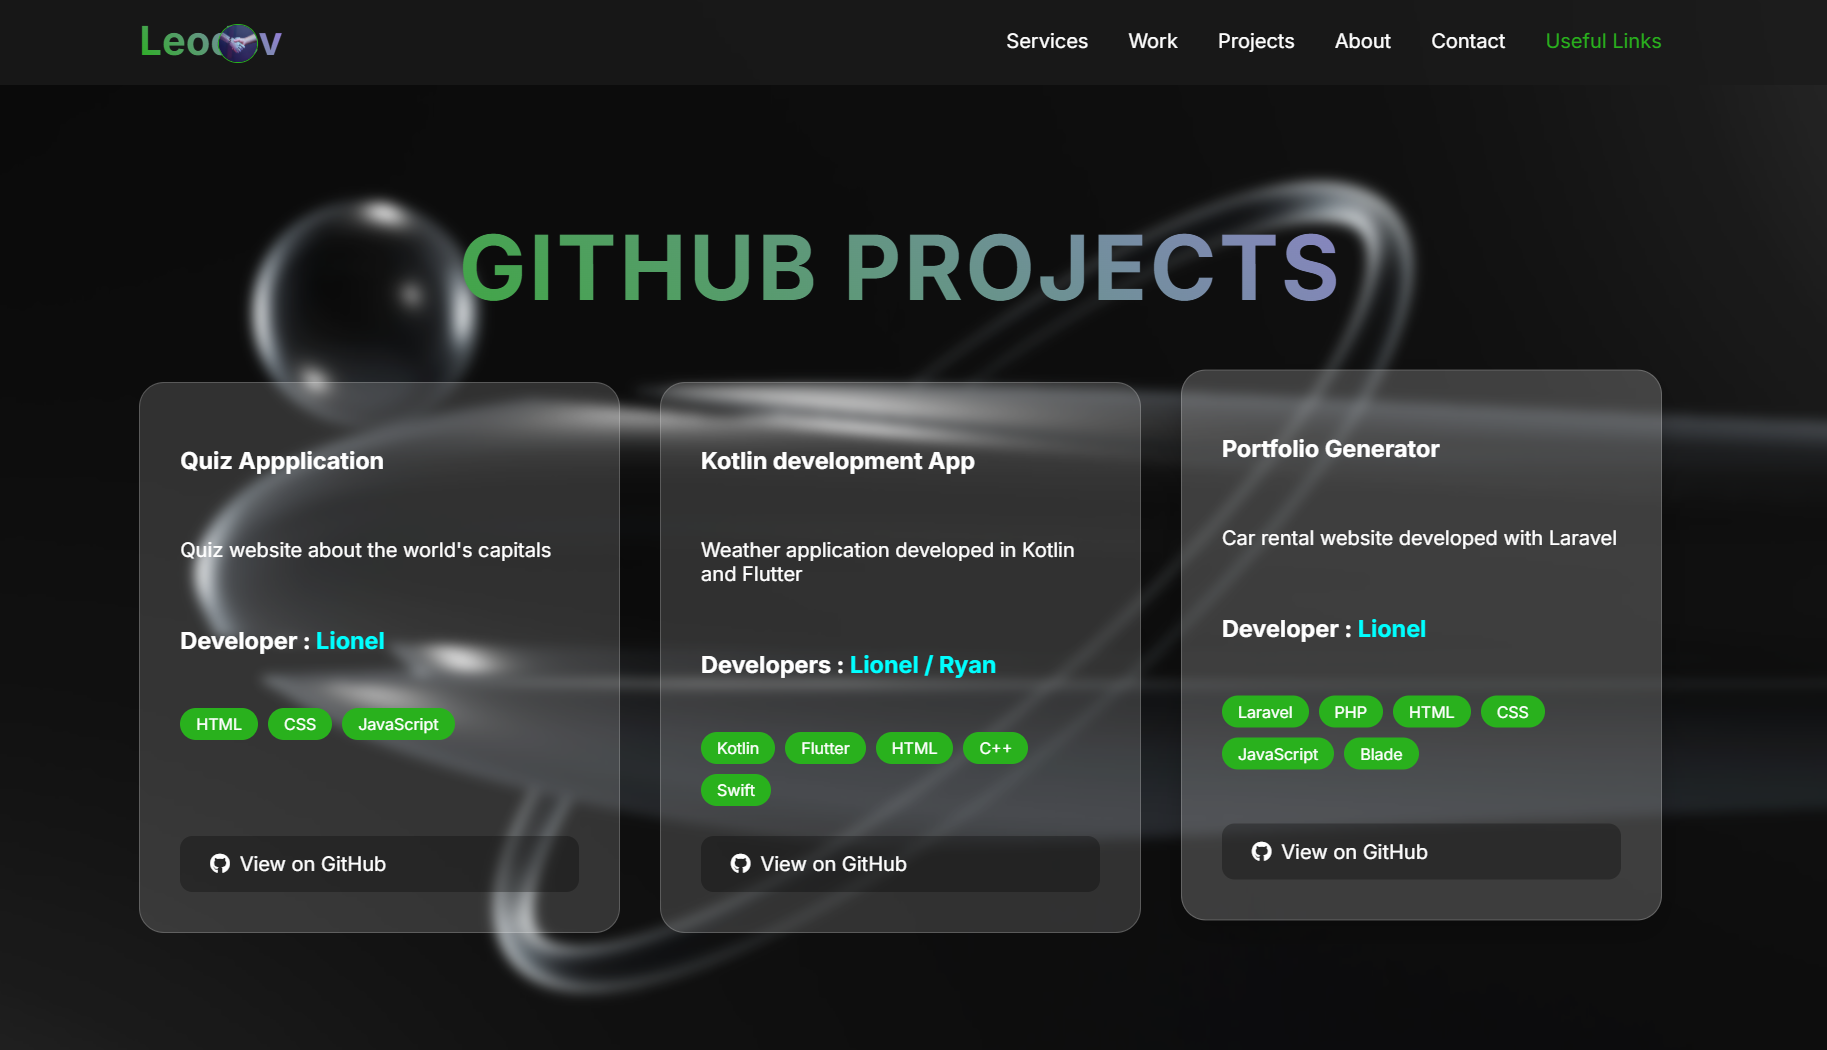Select the PHP technology tag

pos(1350,712)
